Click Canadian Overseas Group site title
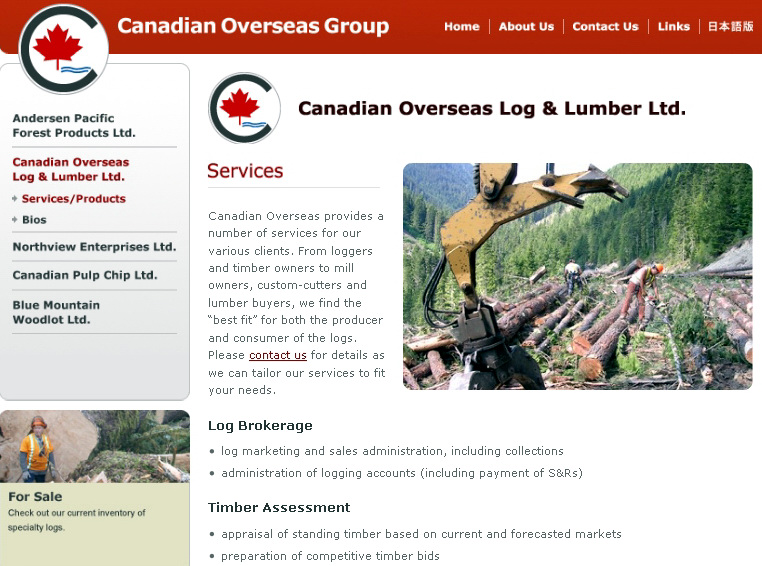The height and width of the screenshot is (566, 762). pyautogui.click(x=253, y=26)
